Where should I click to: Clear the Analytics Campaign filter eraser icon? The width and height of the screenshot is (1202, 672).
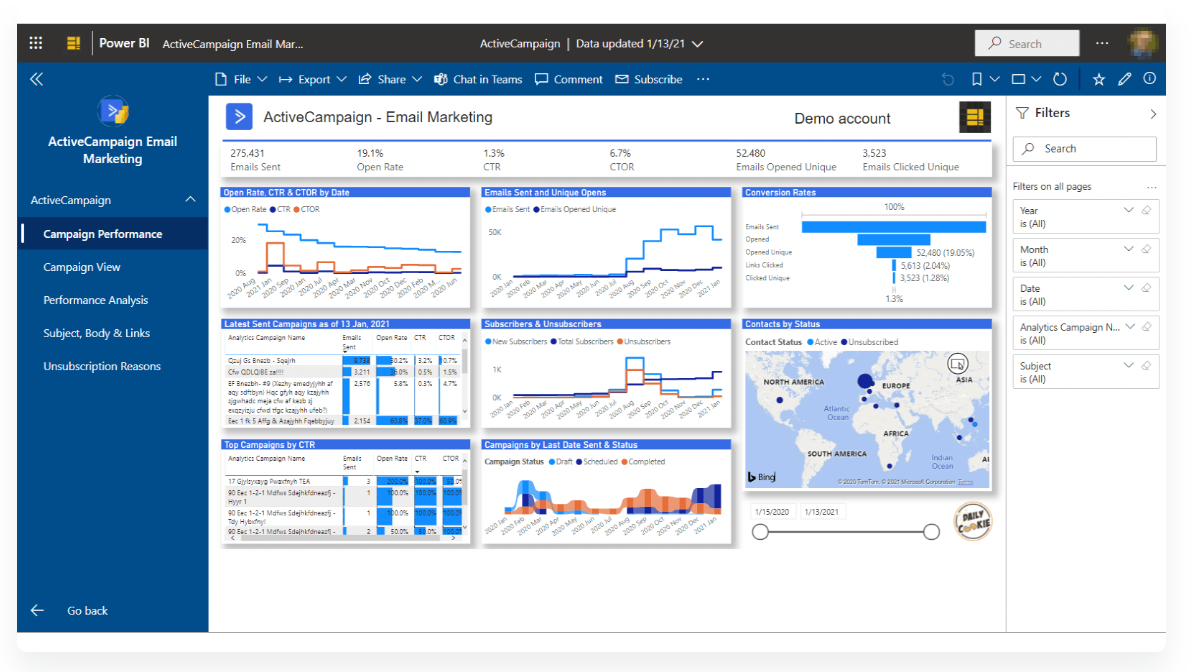coord(1146,326)
